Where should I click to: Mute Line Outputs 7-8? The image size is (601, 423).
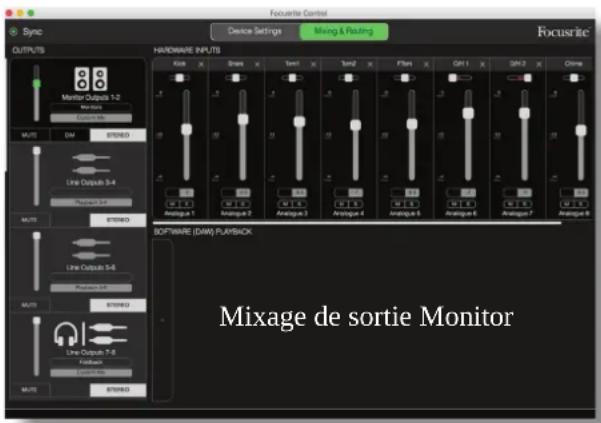click(30, 390)
